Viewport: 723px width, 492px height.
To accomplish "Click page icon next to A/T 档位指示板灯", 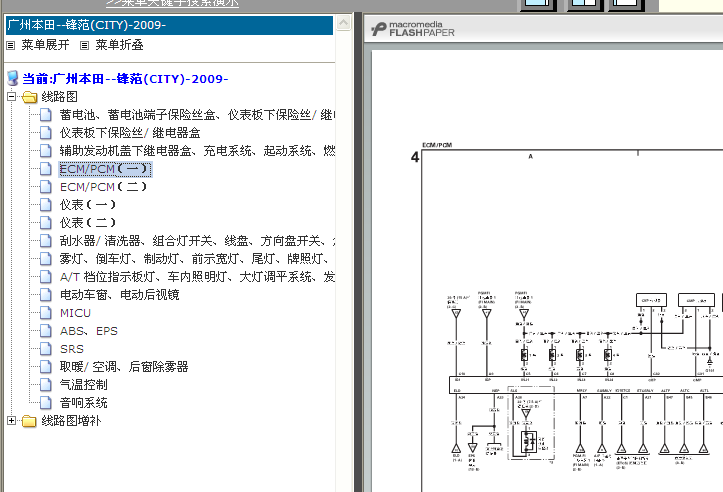I will (x=46, y=277).
